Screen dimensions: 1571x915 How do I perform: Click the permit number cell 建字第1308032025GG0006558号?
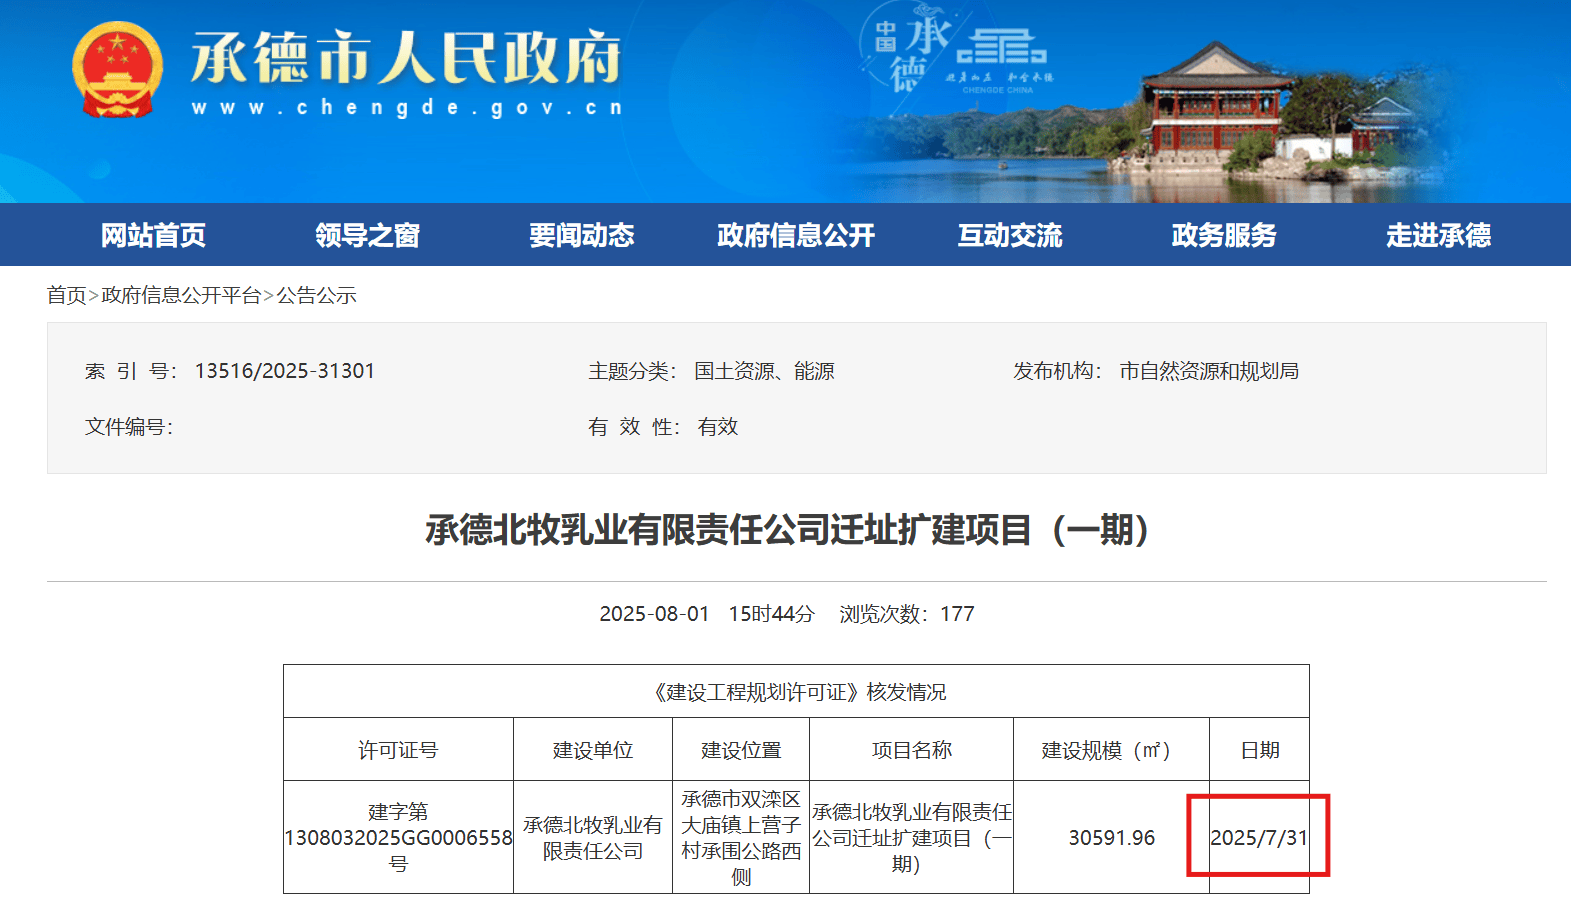click(398, 837)
